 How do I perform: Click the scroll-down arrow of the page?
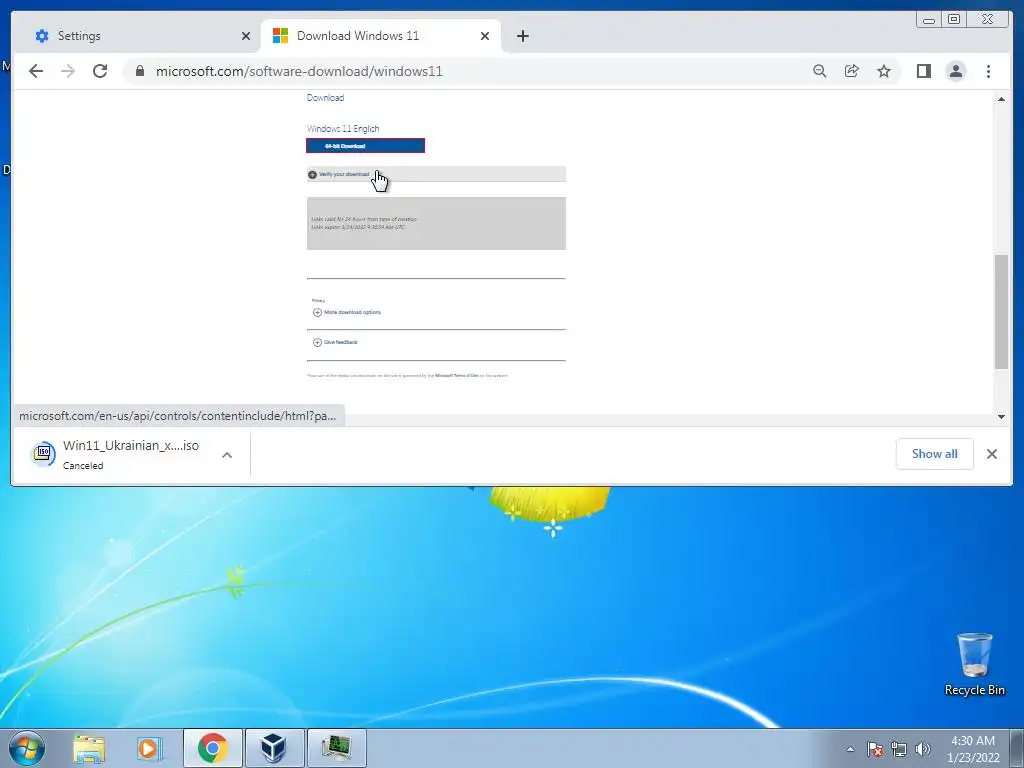coord(1001,416)
